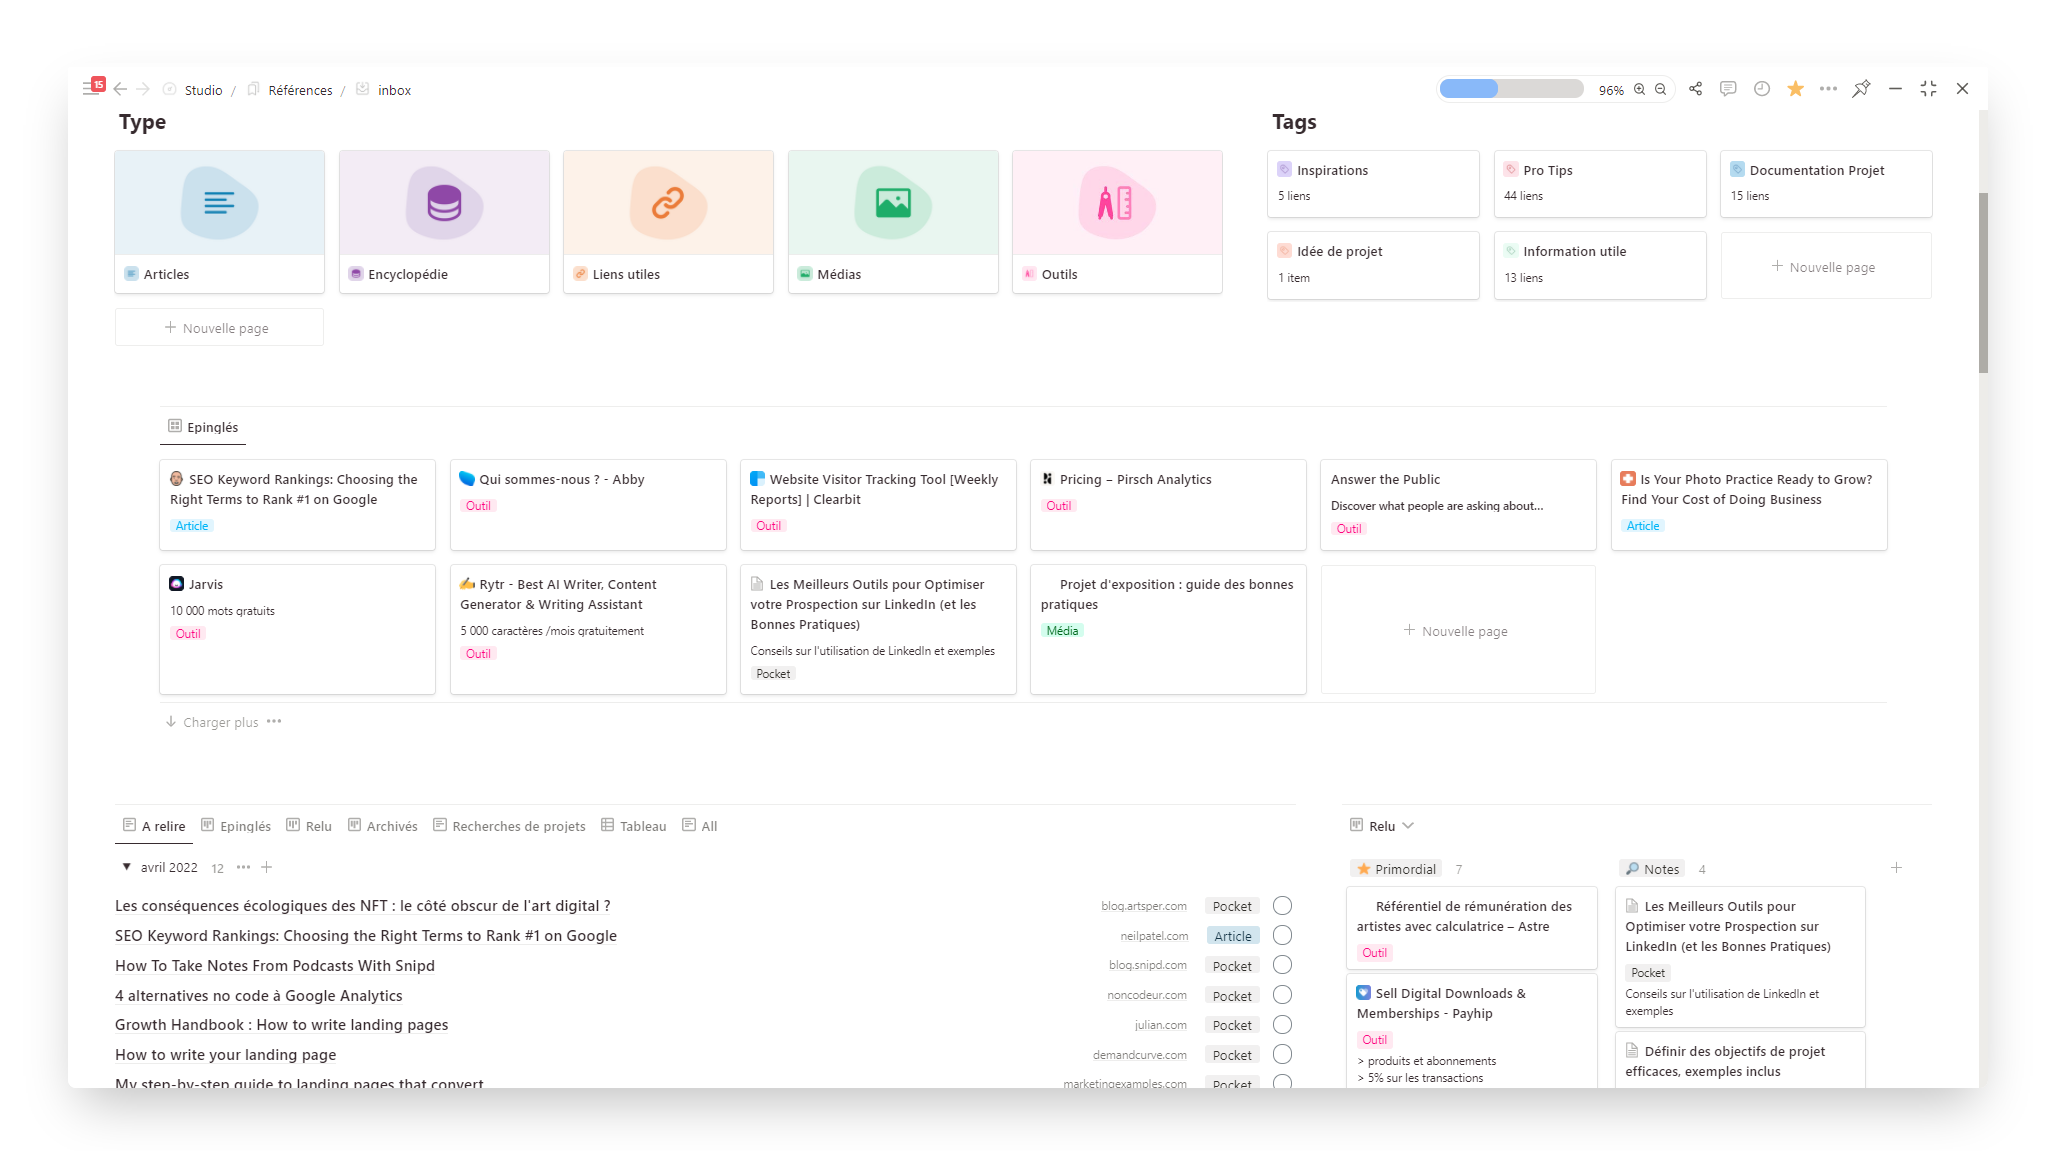2056x1151 pixels.
Task: Open page history clock icon
Action: (x=1762, y=89)
